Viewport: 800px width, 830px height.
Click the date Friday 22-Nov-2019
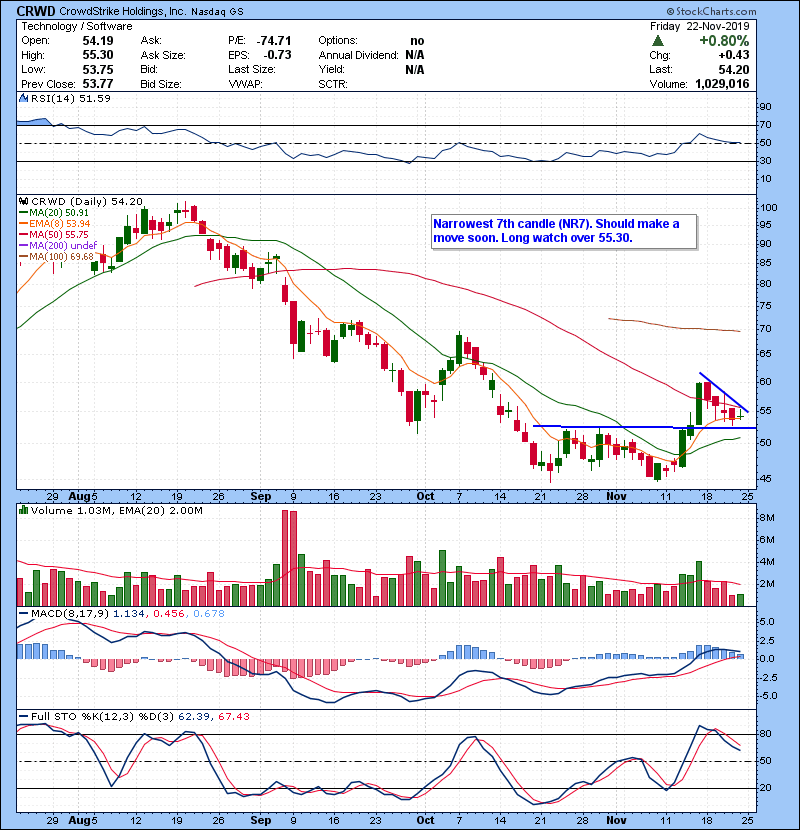(x=699, y=26)
